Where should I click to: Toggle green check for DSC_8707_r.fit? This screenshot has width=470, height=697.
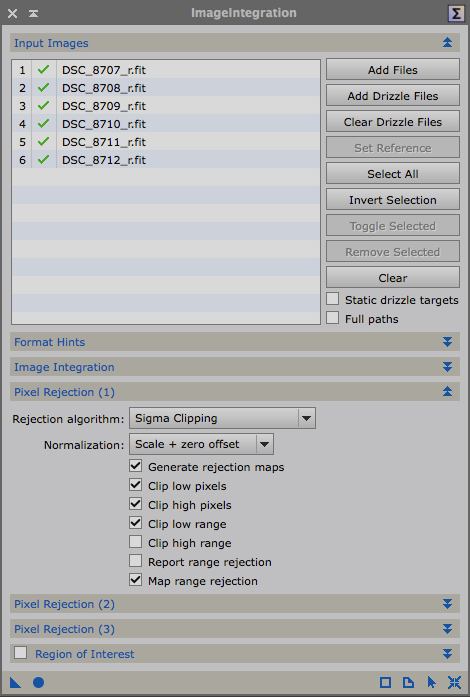coord(43,70)
